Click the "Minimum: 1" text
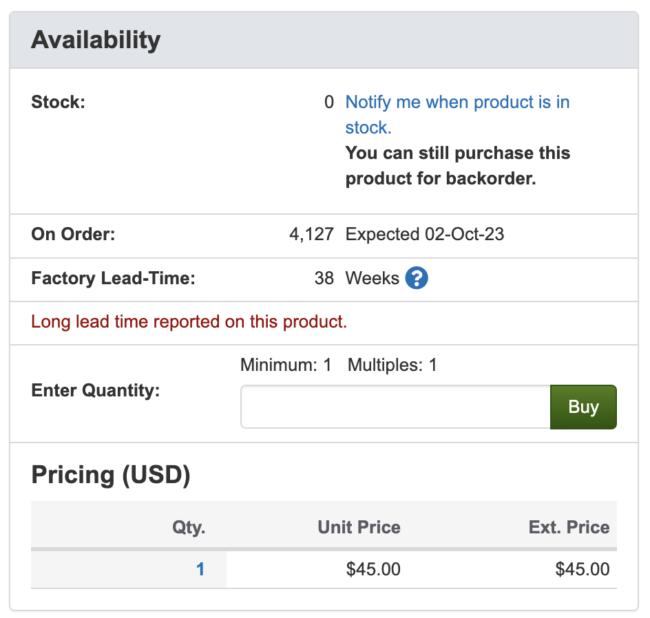 click(x=285, y=365)
